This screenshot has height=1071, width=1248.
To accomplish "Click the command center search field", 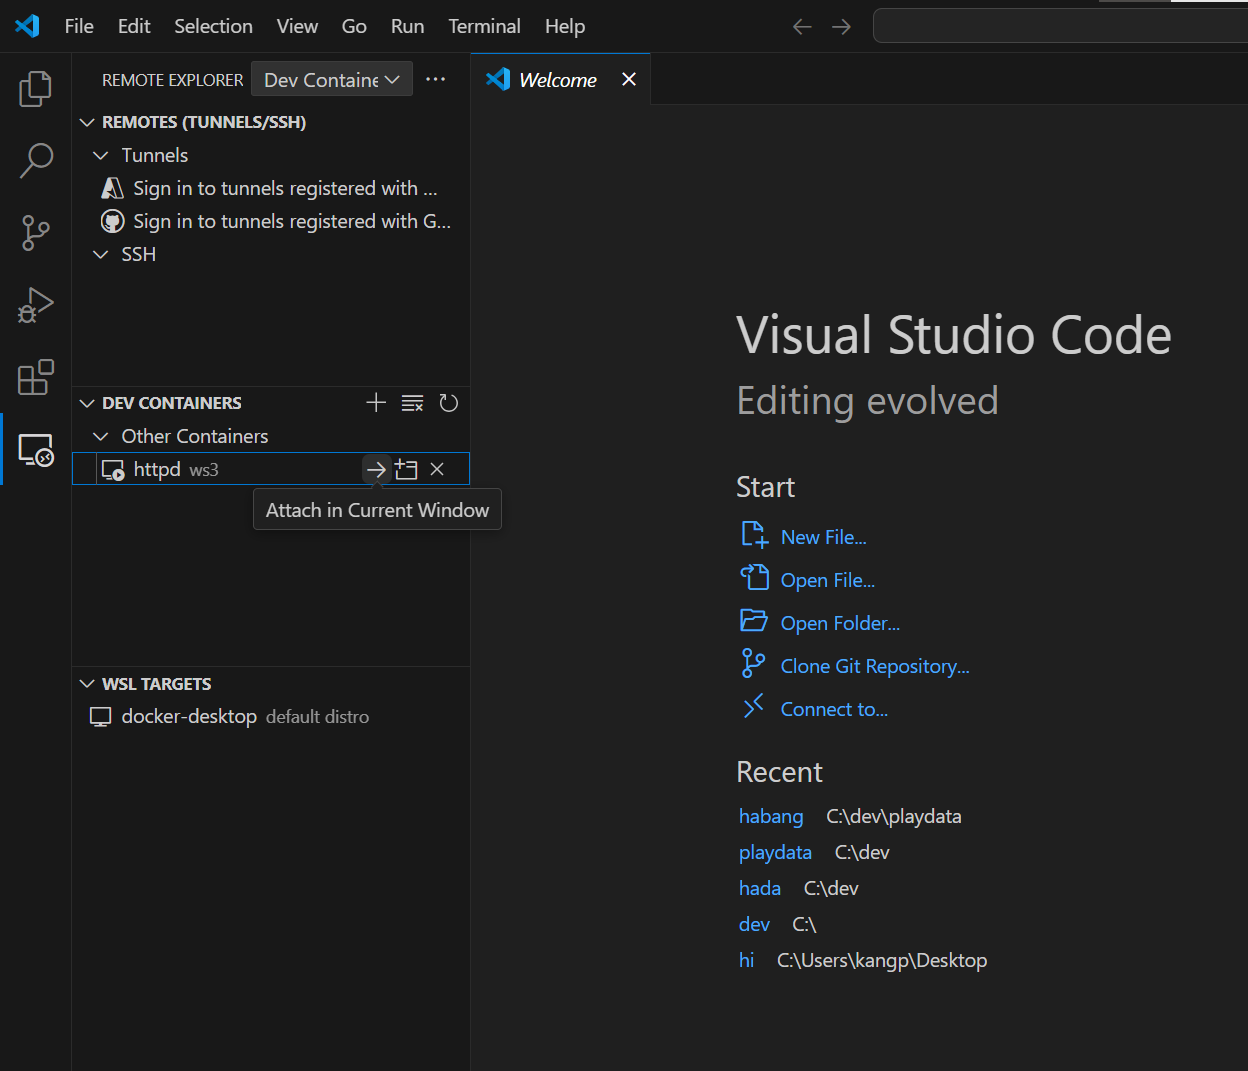I will tap(1060, 26).
